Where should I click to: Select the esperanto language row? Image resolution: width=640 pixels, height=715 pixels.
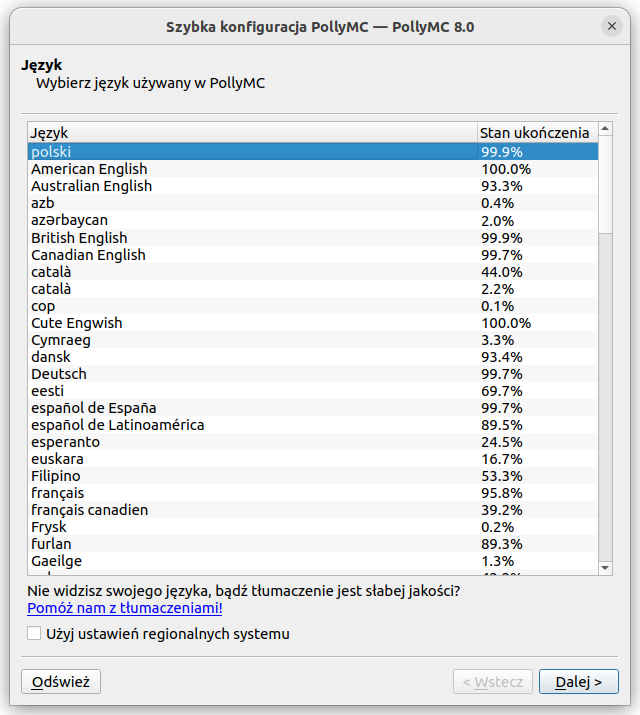point(66,442)
